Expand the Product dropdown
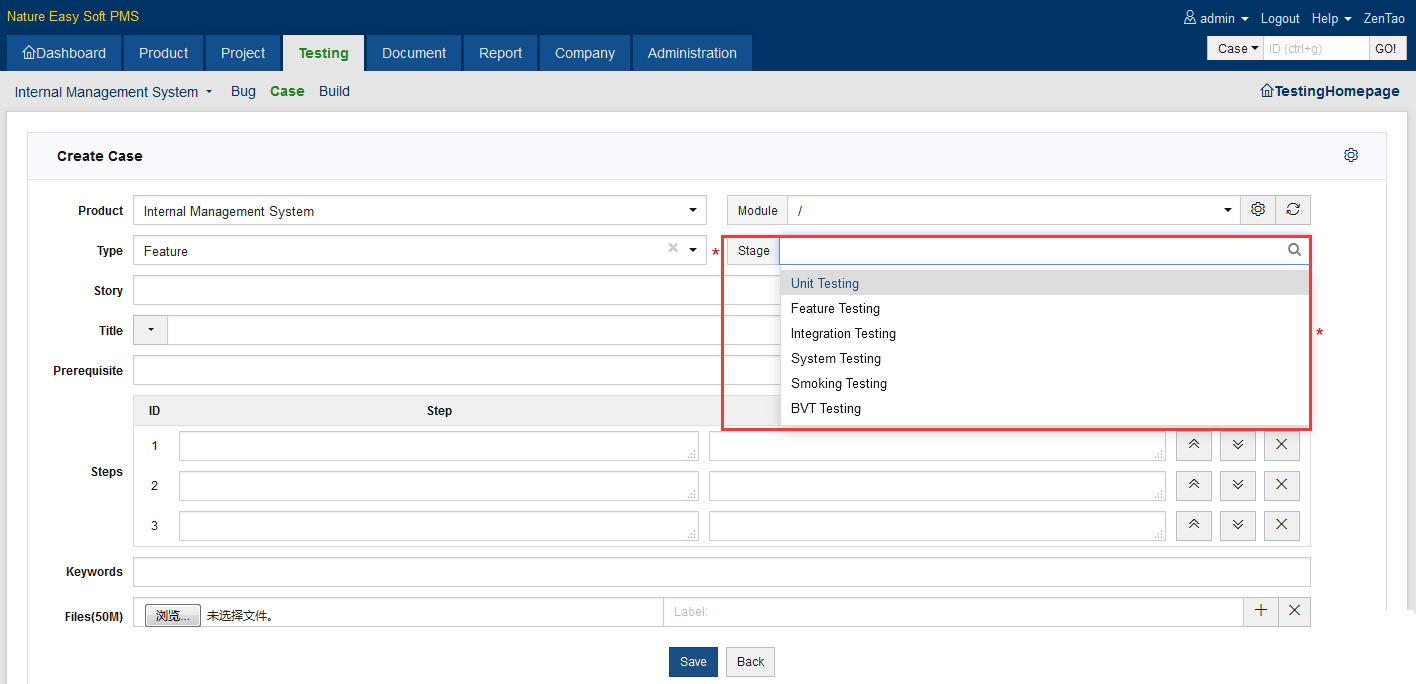This screenshot has width=1416, height=684. [x=692, y=211]
